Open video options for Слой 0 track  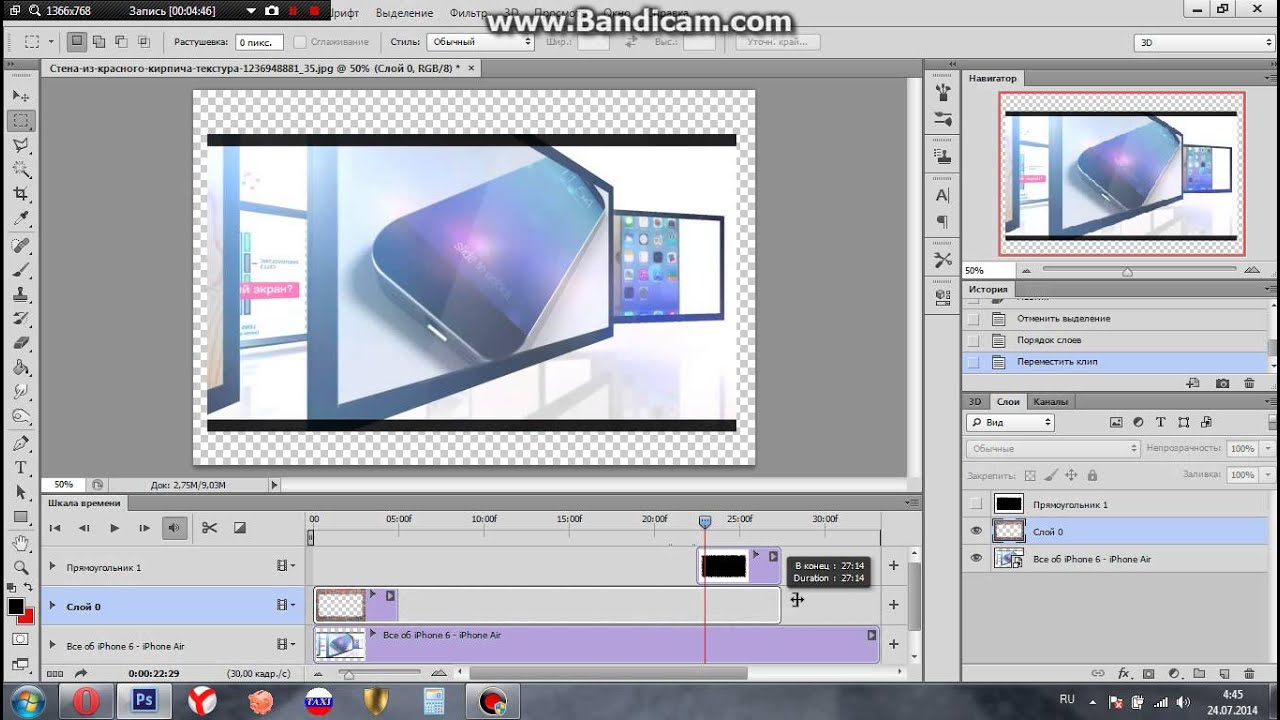click(286, 605)
